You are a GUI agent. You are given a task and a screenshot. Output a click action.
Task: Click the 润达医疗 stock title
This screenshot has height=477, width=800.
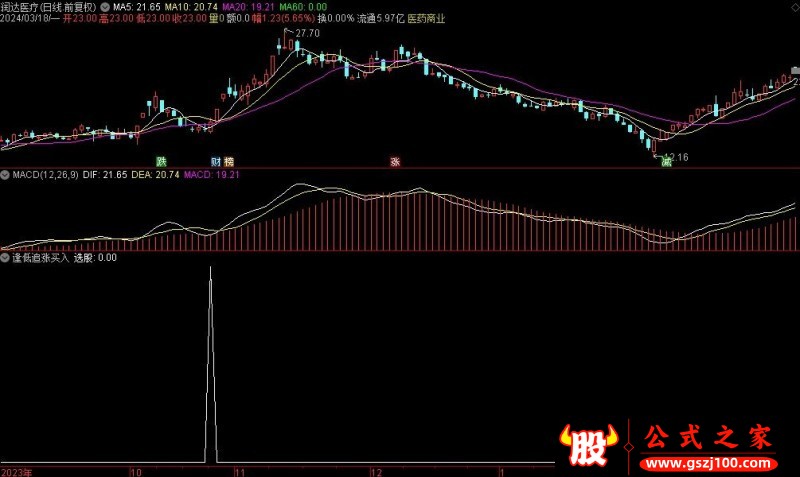click(25, 6)
